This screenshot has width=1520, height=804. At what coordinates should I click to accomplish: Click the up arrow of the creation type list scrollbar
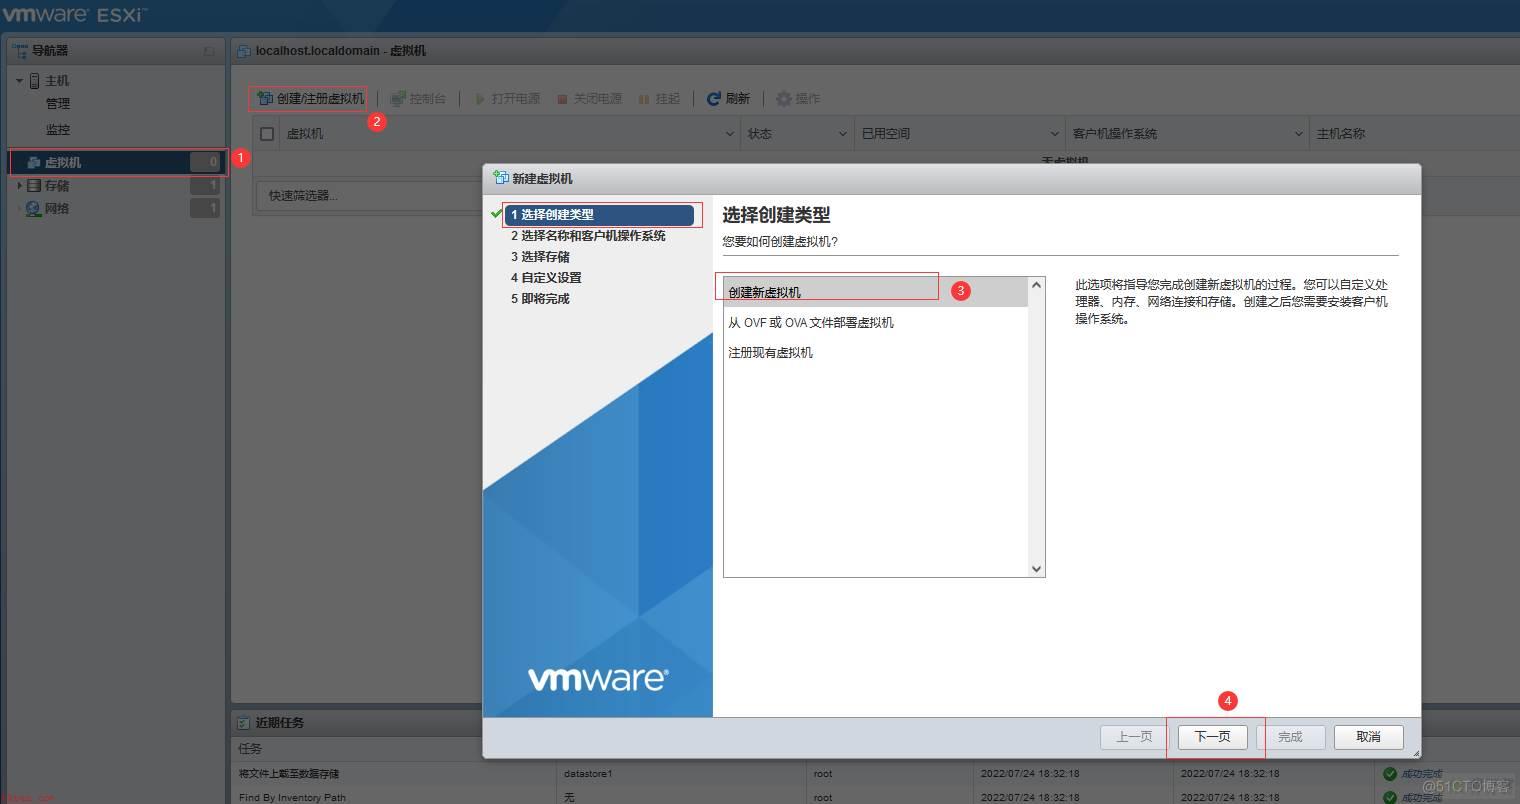point(1036,286)
